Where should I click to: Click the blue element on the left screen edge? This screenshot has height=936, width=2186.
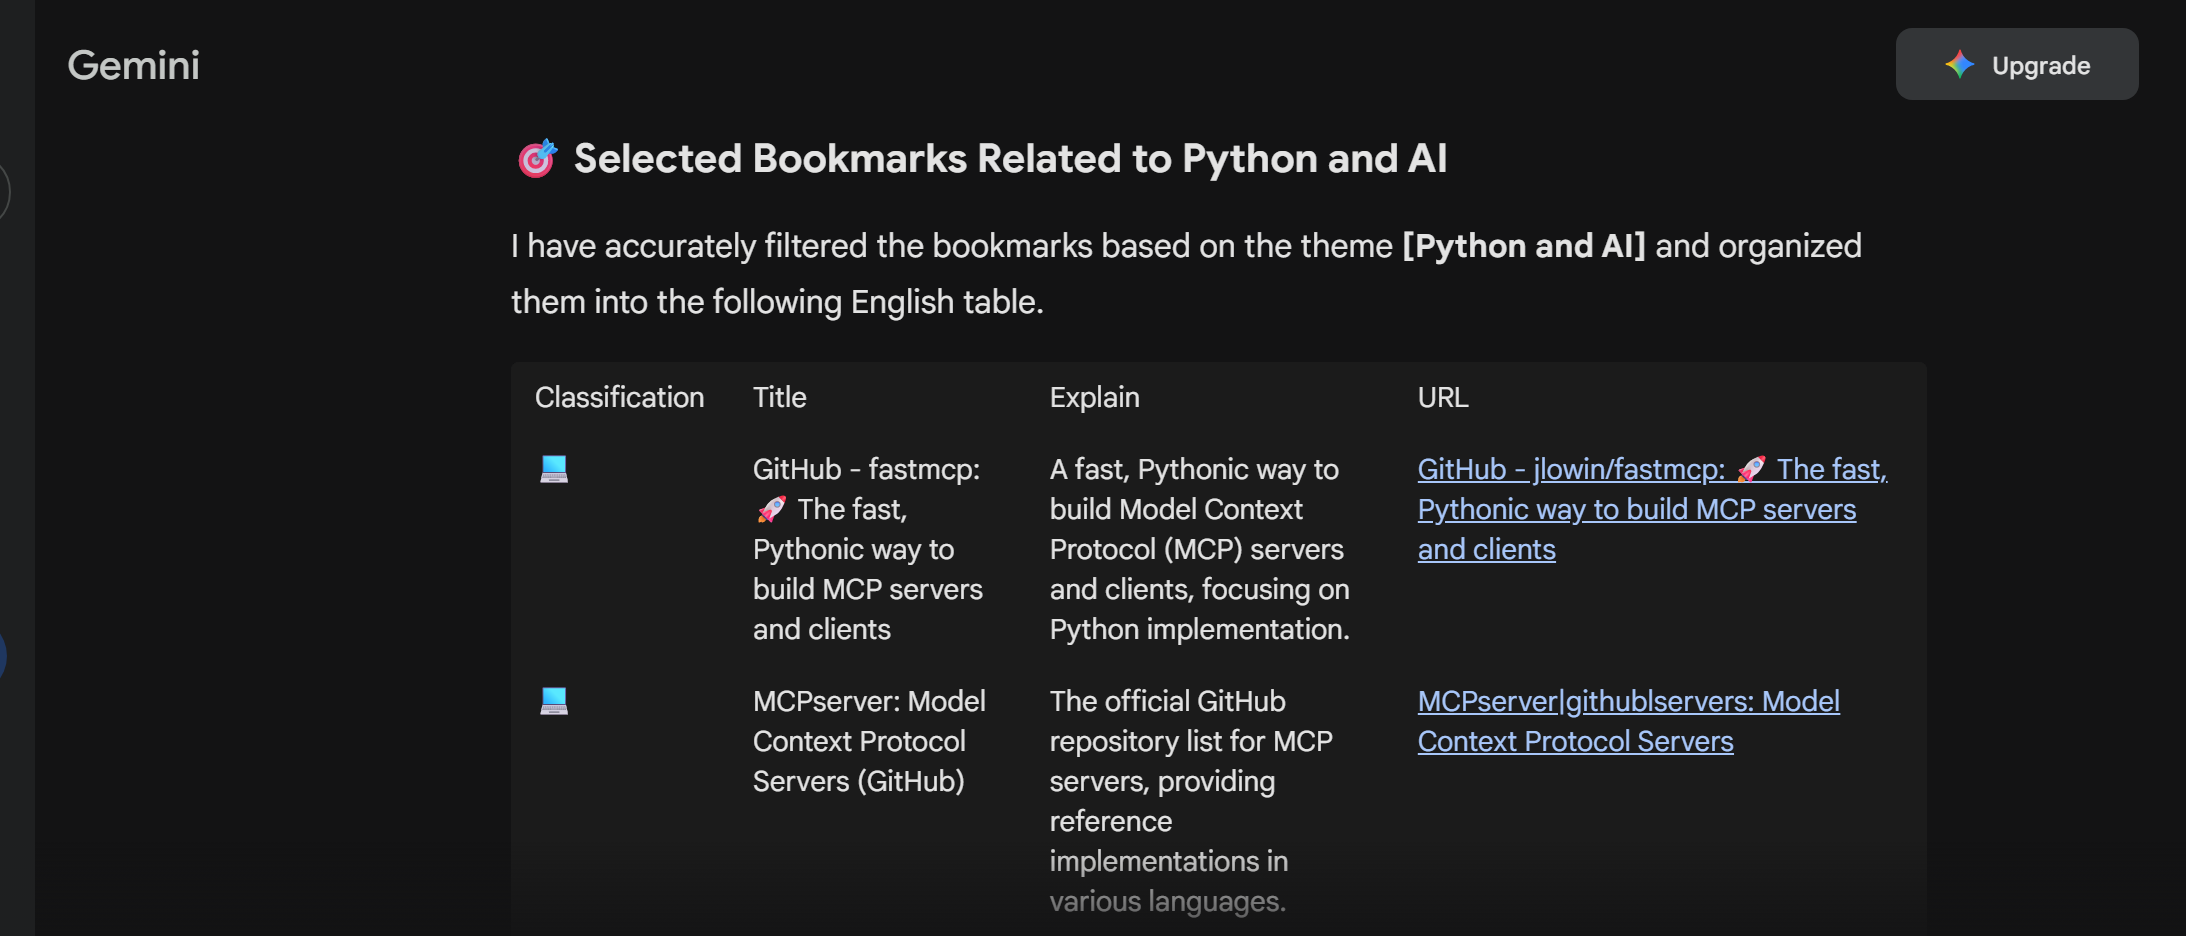point(3,655)
